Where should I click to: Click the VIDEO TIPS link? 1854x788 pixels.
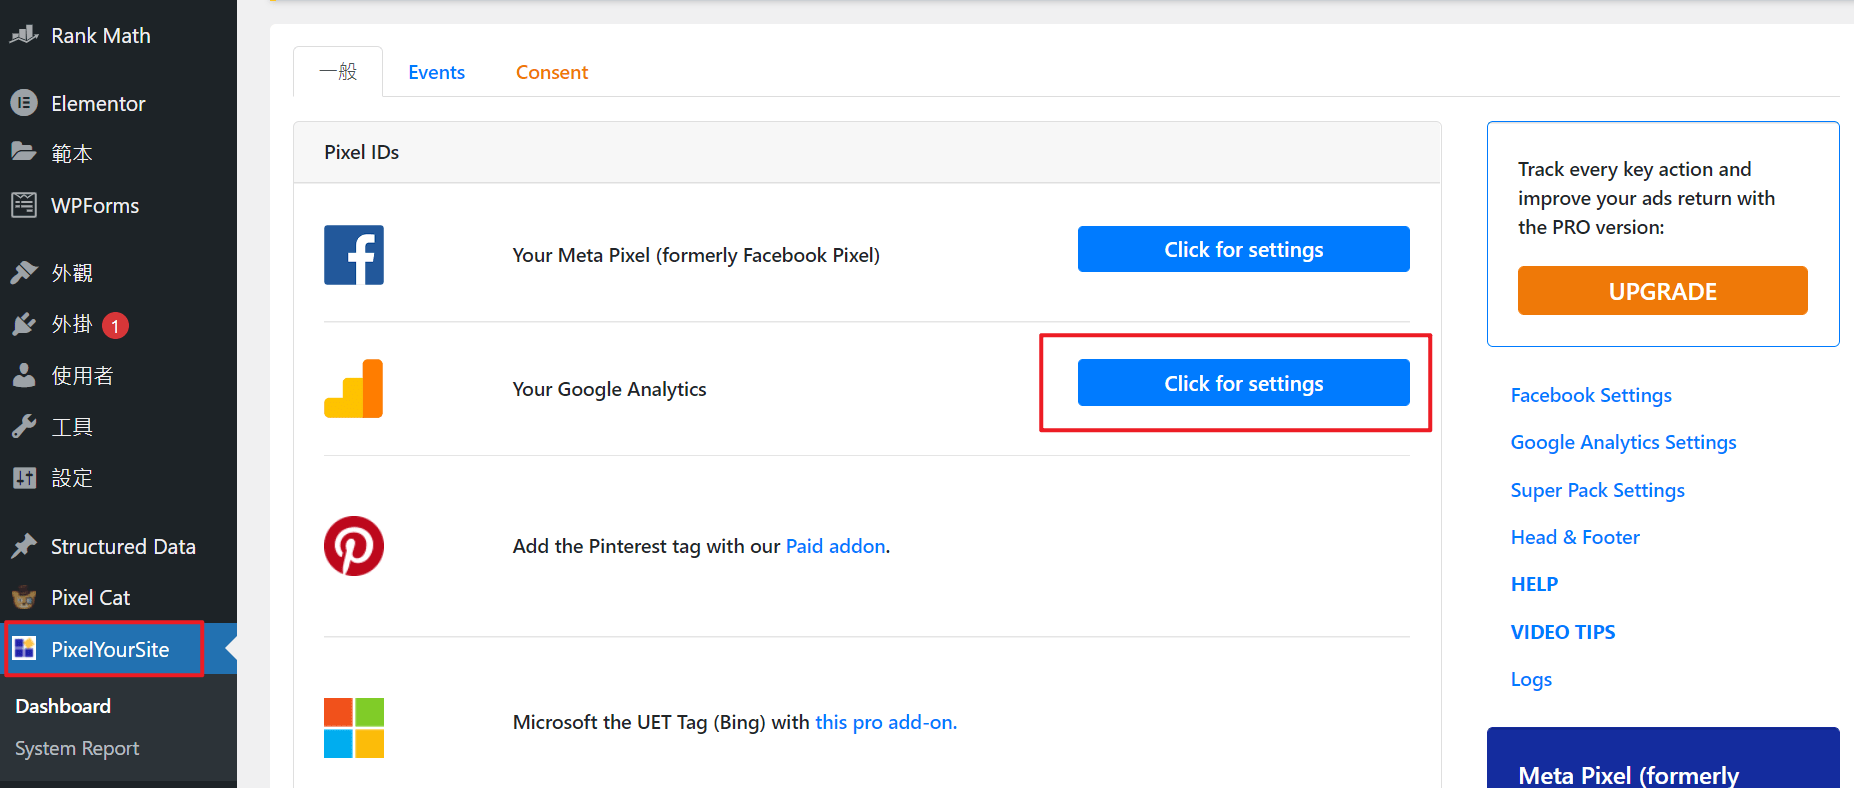(x=1562, y=632)
